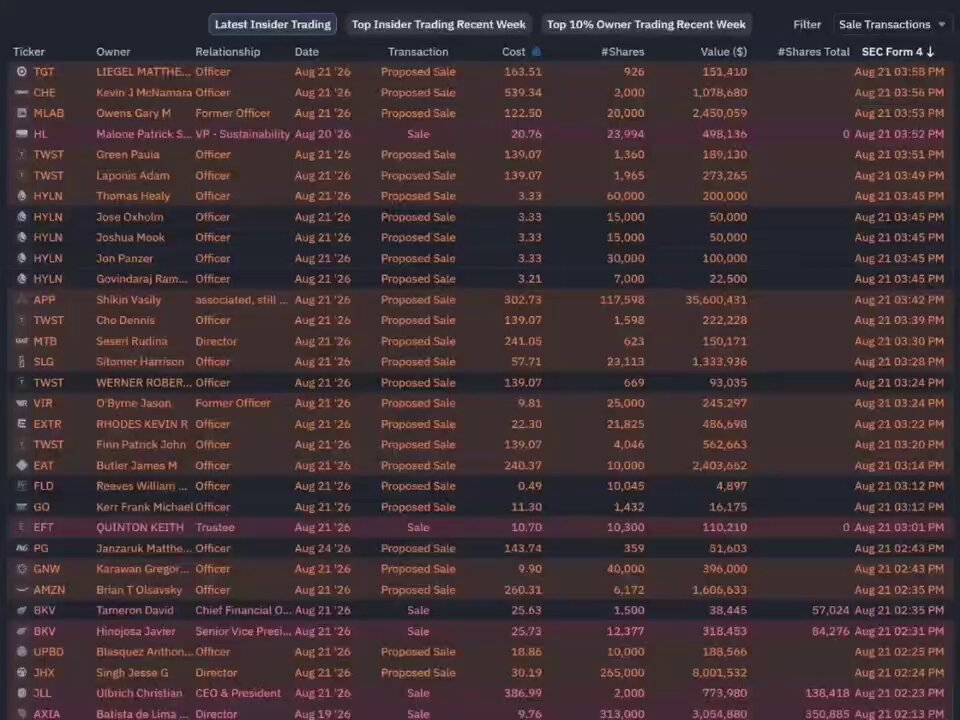Click the EFT company logo icon

[21, 527]
